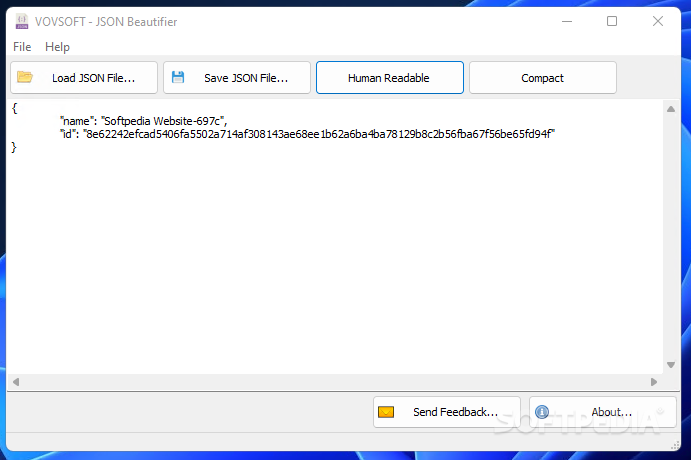Click the resize grip in the status bar corner
This screenshot has height=460, width=691.
[675, 445]
